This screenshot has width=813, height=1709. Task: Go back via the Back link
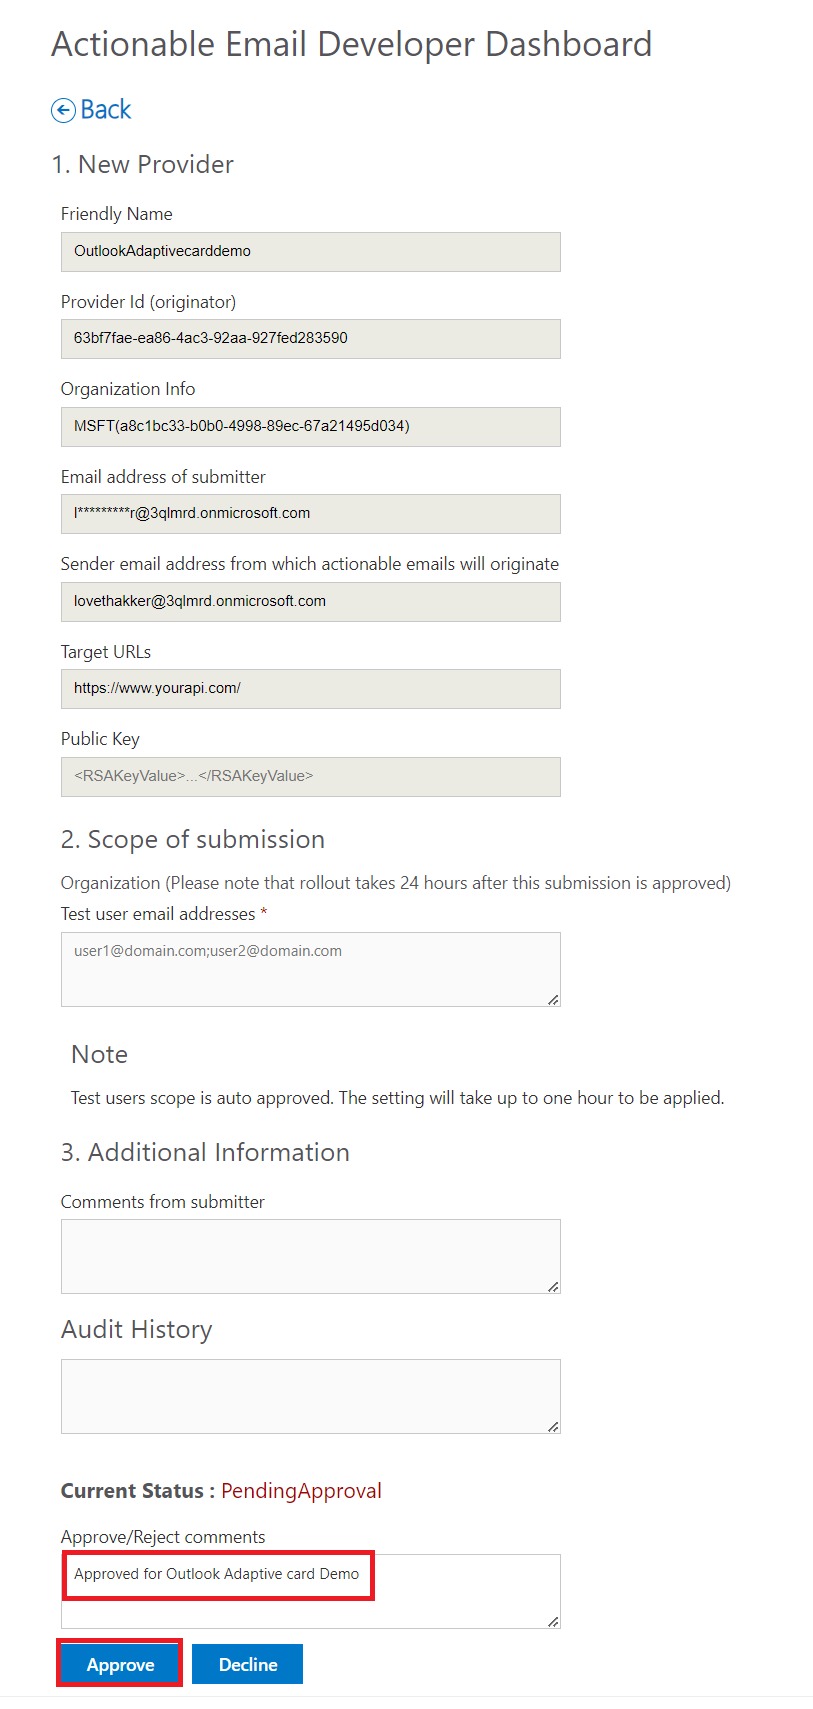(x=105, y=110)
